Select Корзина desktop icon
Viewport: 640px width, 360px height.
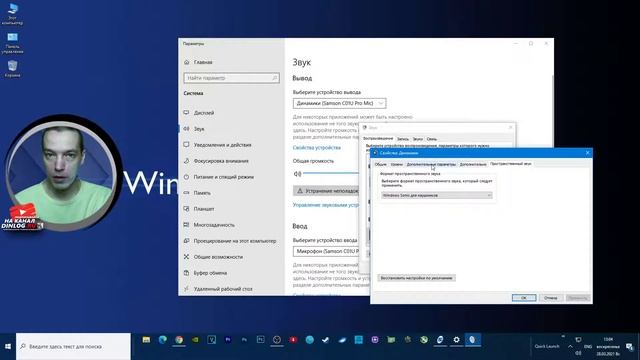pyautogui.click(x=12, y=69)
